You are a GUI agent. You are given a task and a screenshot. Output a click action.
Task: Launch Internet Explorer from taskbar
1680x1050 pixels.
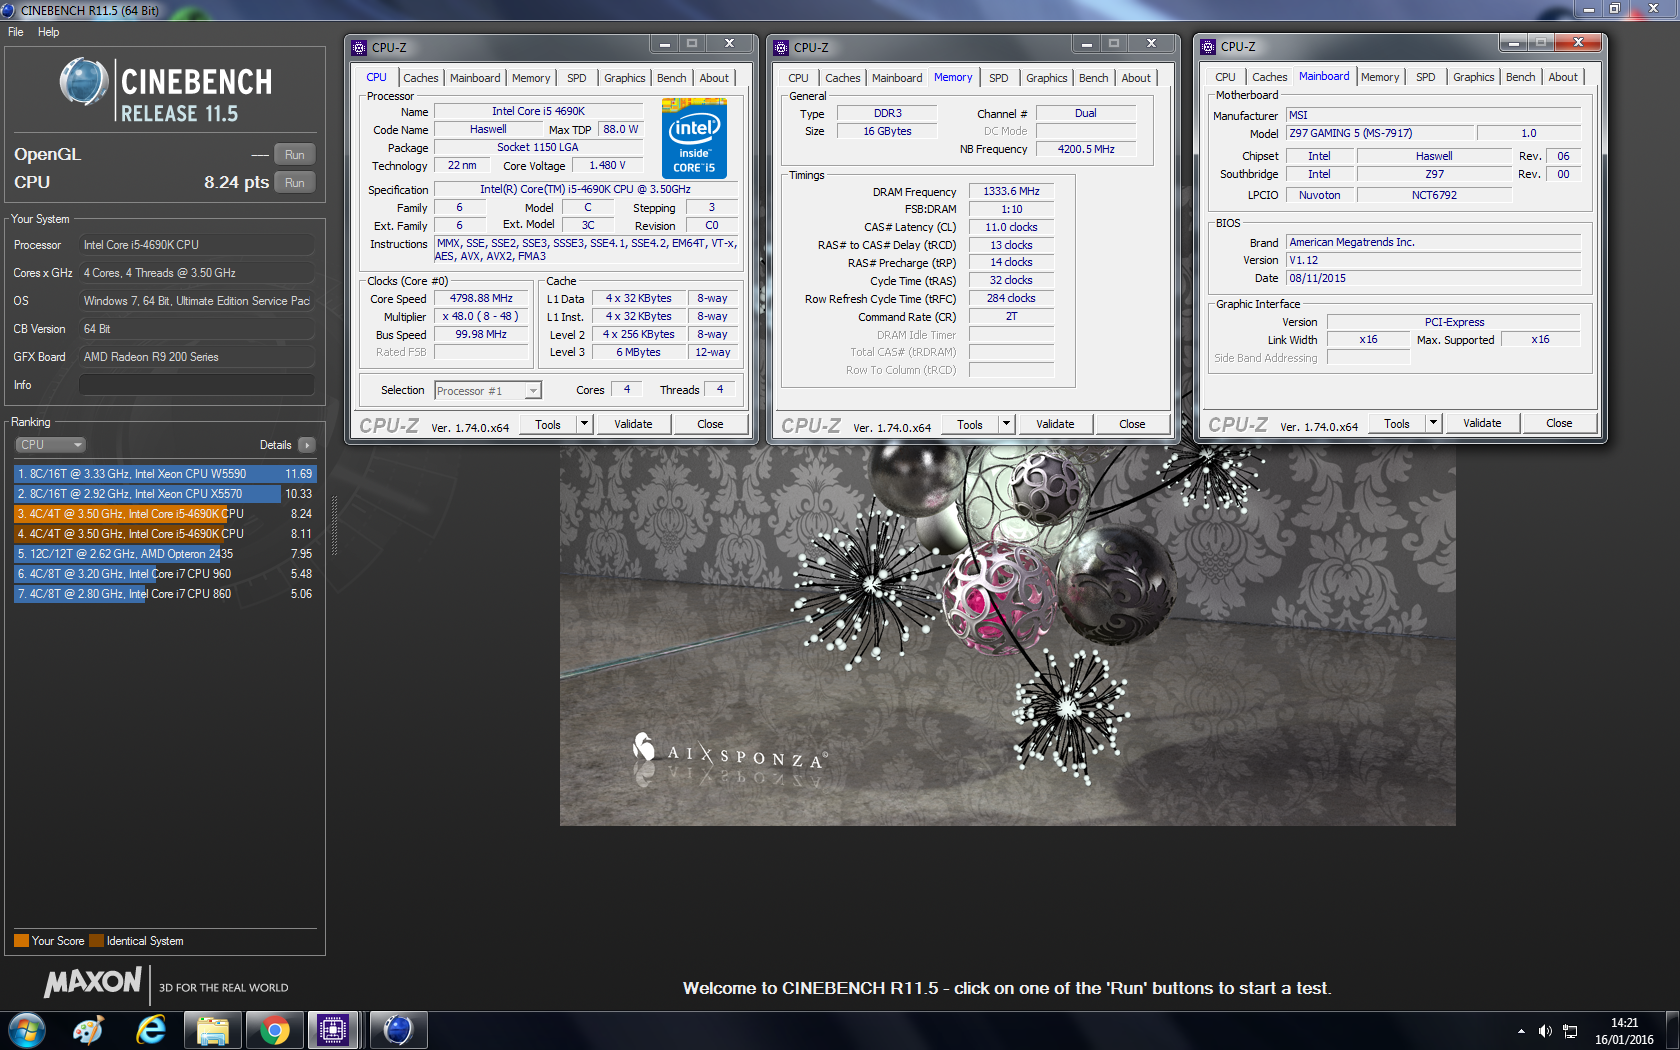pos(151,1030)
